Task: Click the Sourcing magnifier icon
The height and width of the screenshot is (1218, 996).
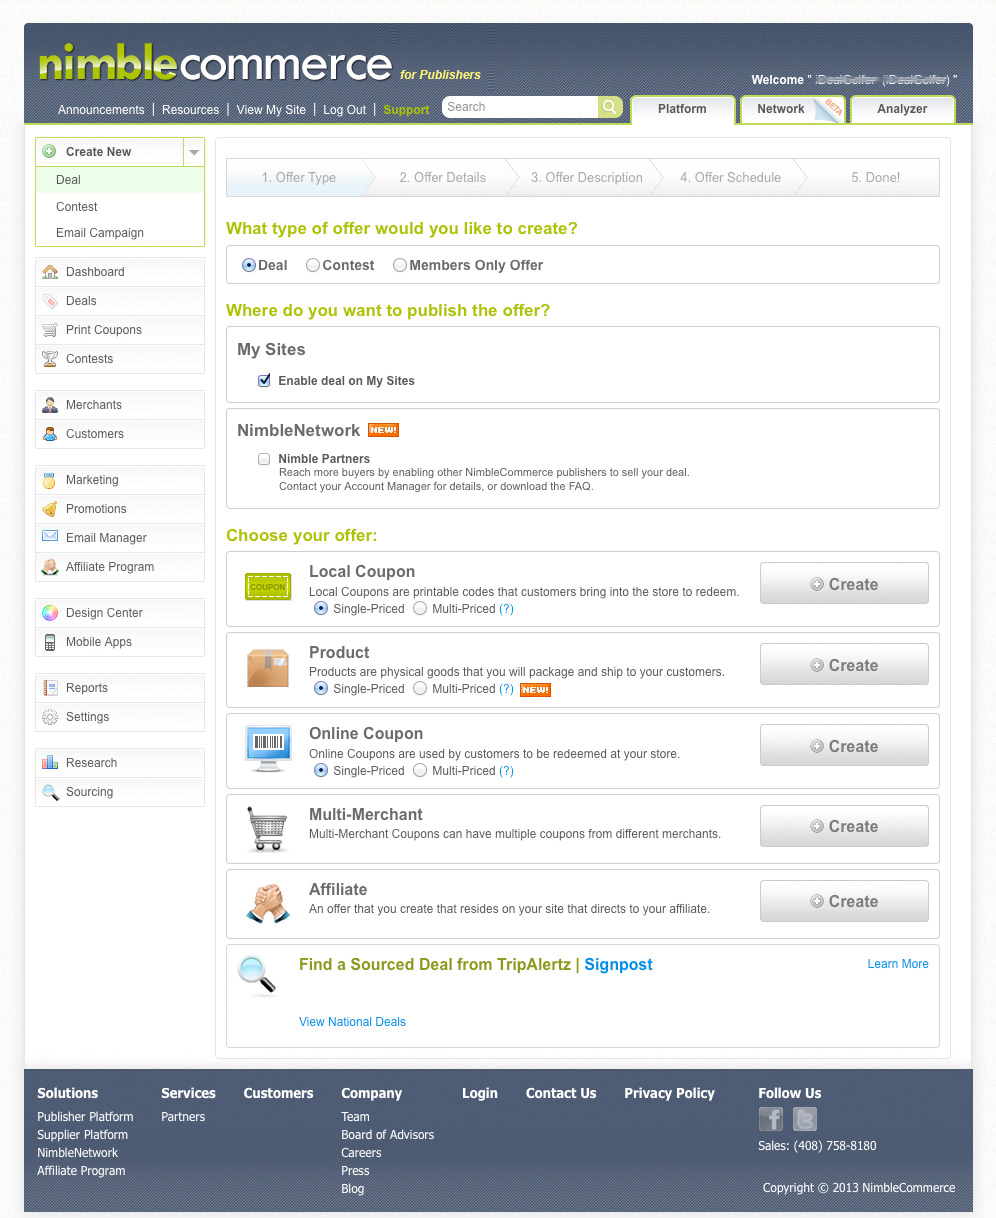Action: click(50, 792)
